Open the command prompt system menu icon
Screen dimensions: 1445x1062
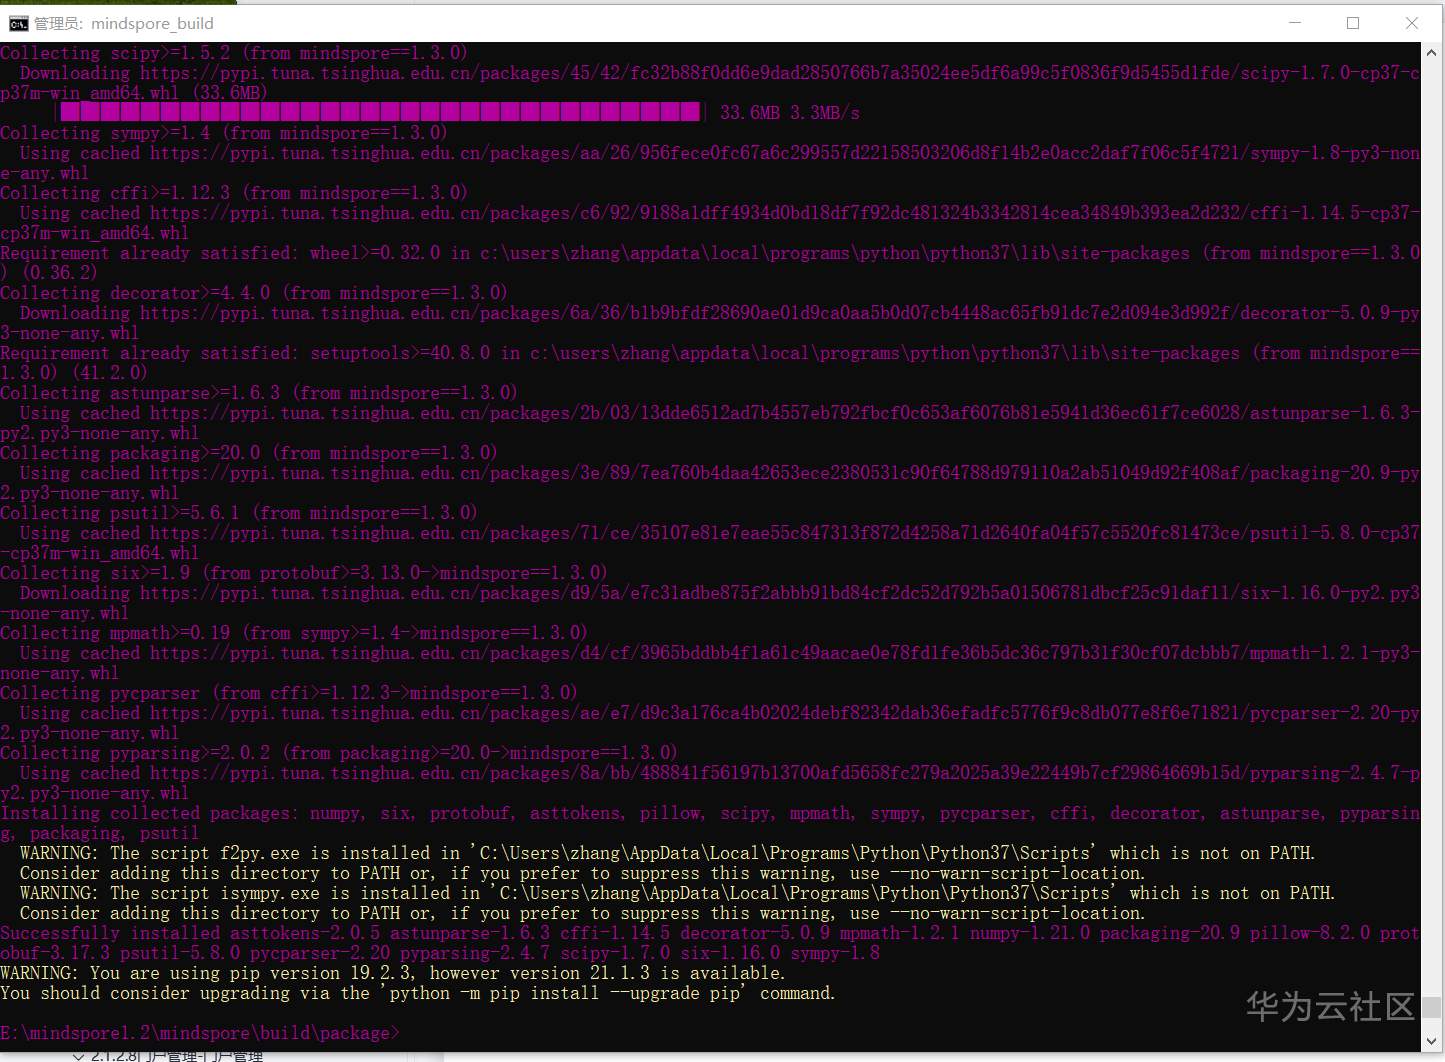[18, 23]
